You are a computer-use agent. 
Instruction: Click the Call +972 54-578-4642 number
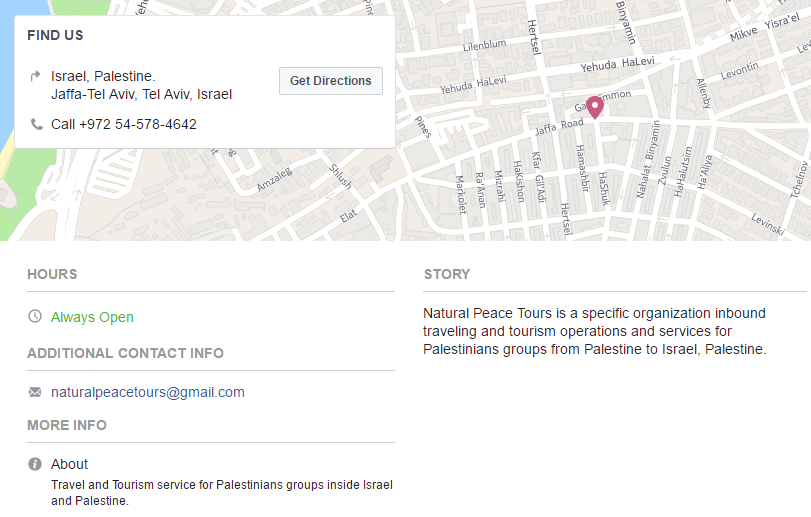(x=124, y=124)
